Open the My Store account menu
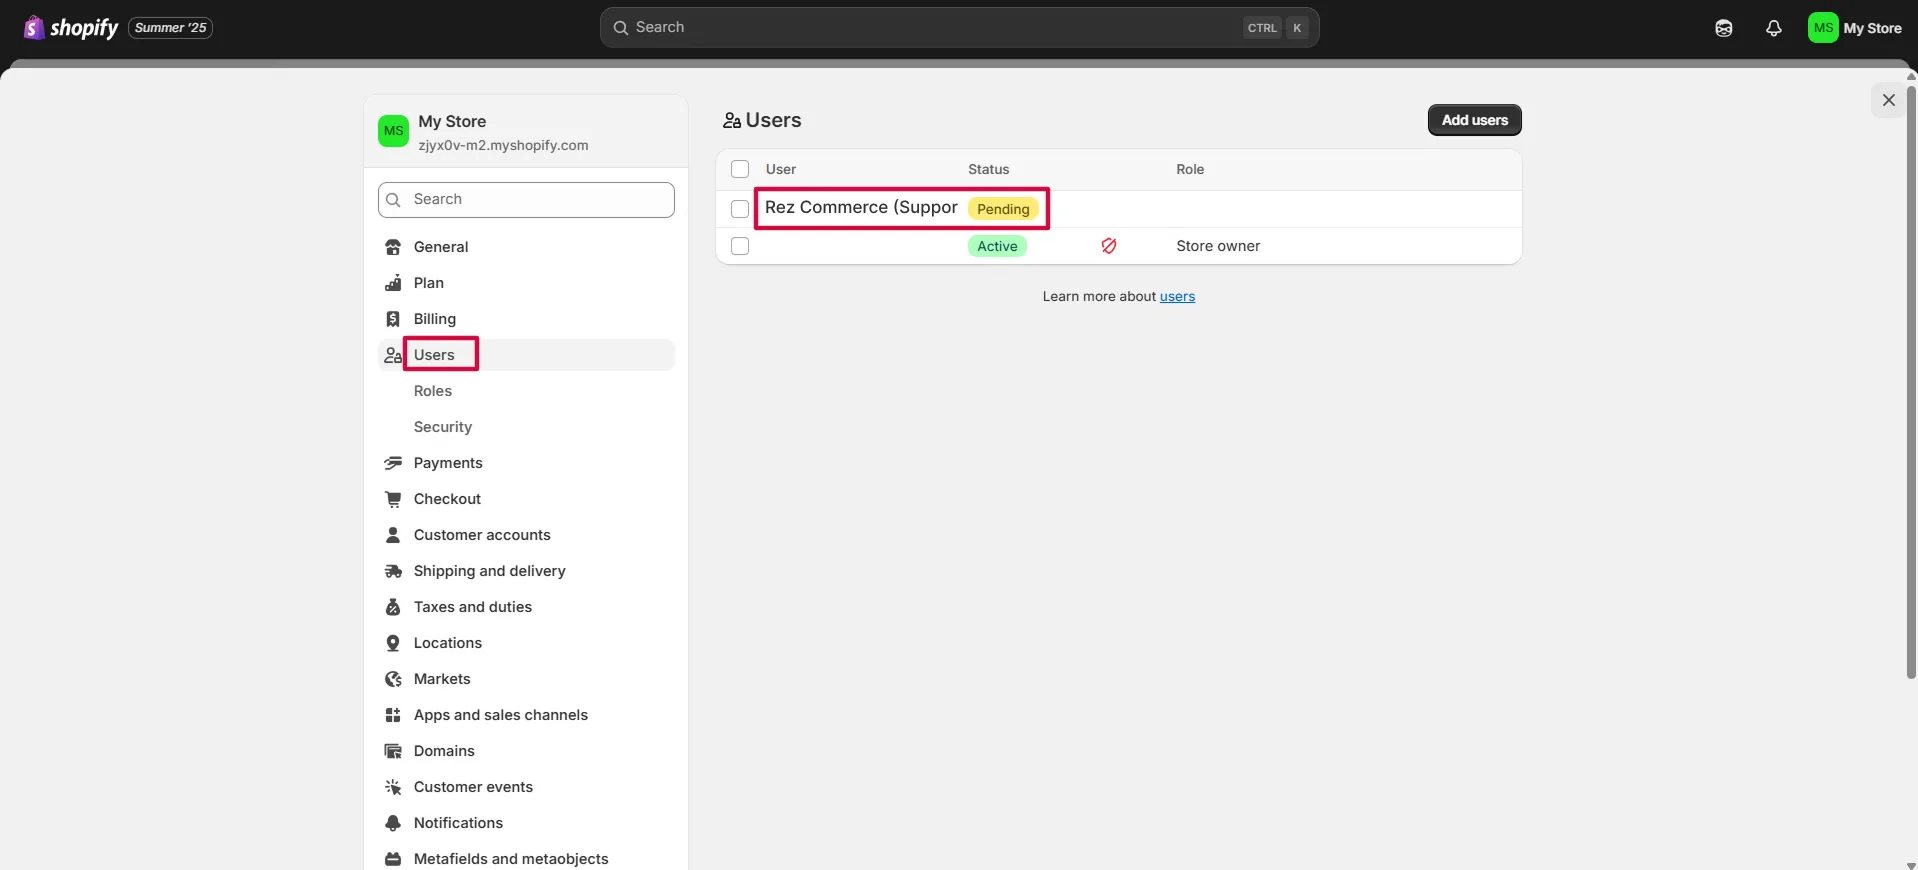The width and height of the screenshot is (1918, 870). (x=1856, y=28)
